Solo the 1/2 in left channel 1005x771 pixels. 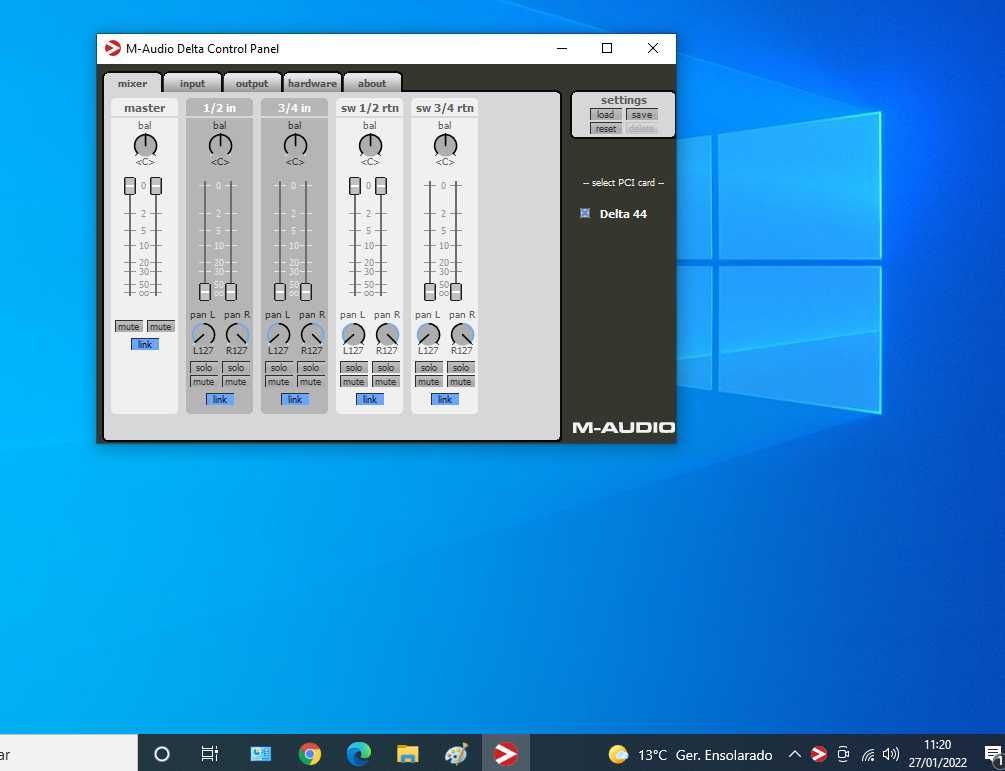pos(204,368)
